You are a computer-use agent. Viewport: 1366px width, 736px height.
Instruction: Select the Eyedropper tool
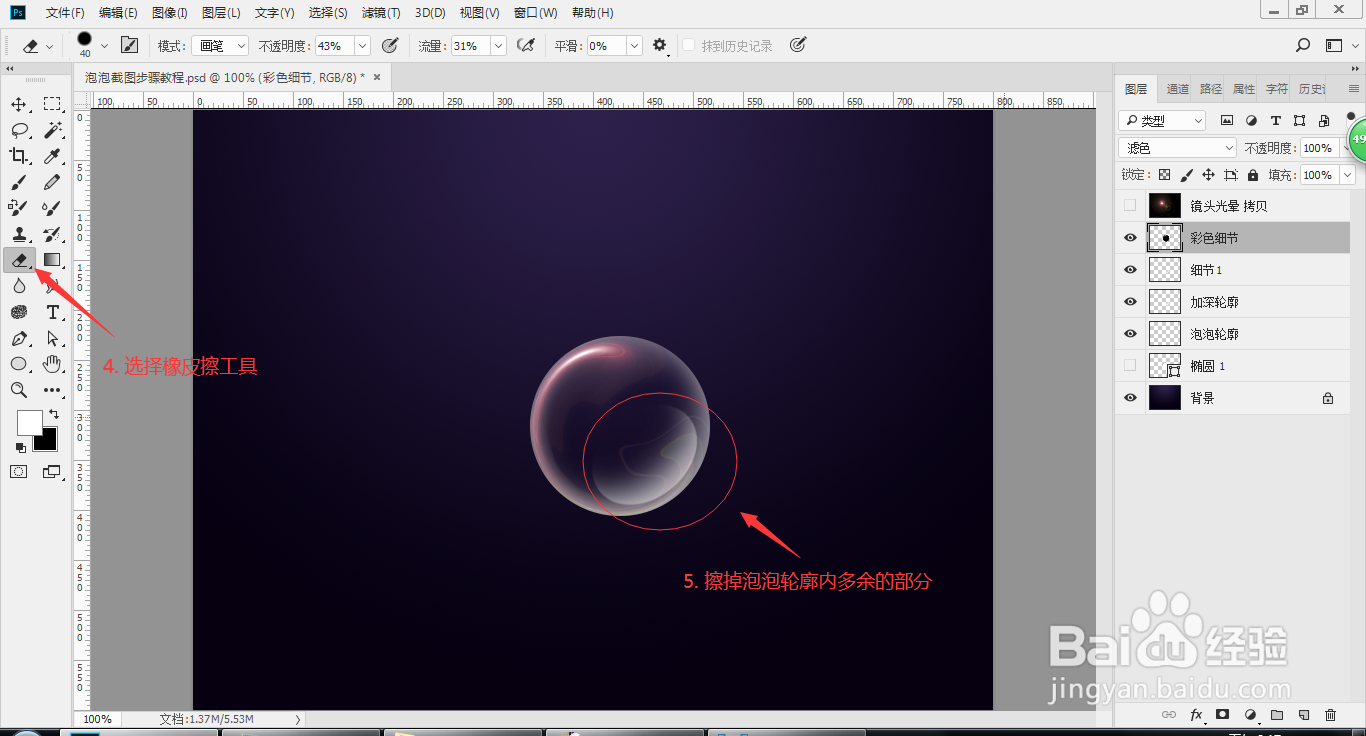[x=52, y=156]
